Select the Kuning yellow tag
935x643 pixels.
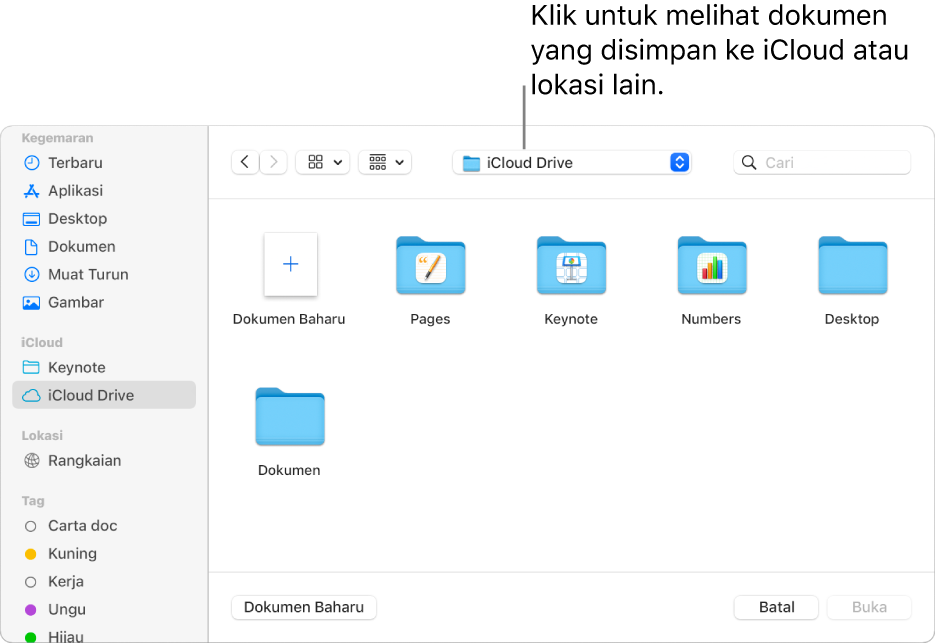coord(60,554)
